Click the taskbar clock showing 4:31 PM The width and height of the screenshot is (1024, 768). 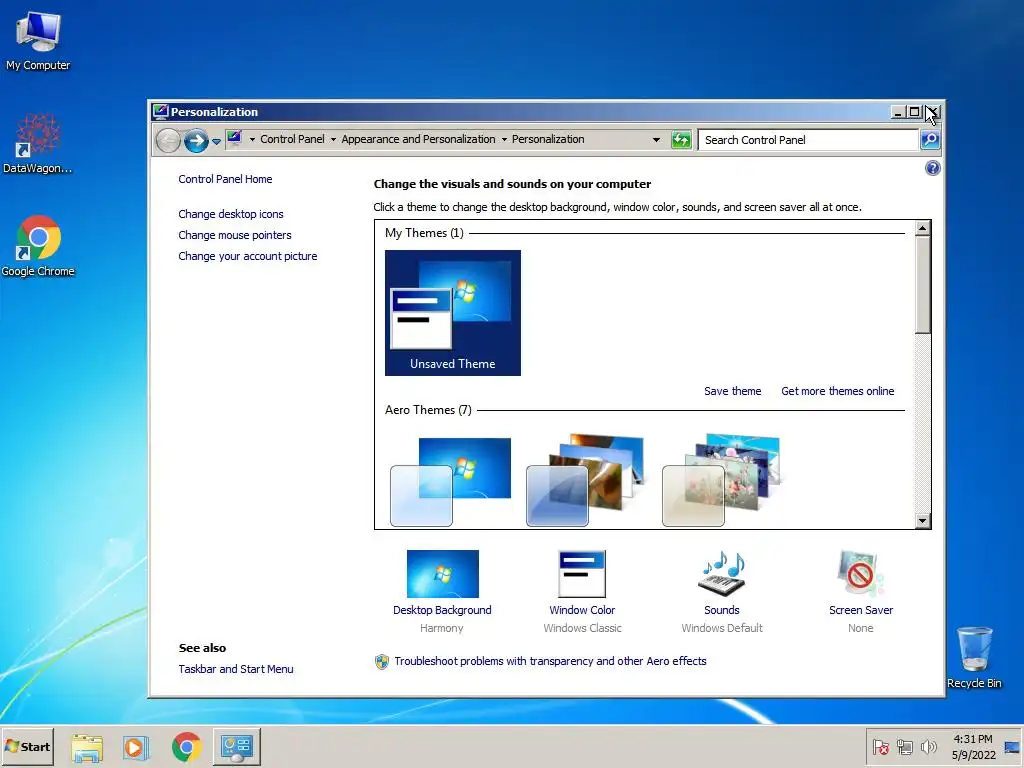coord(973,747)
